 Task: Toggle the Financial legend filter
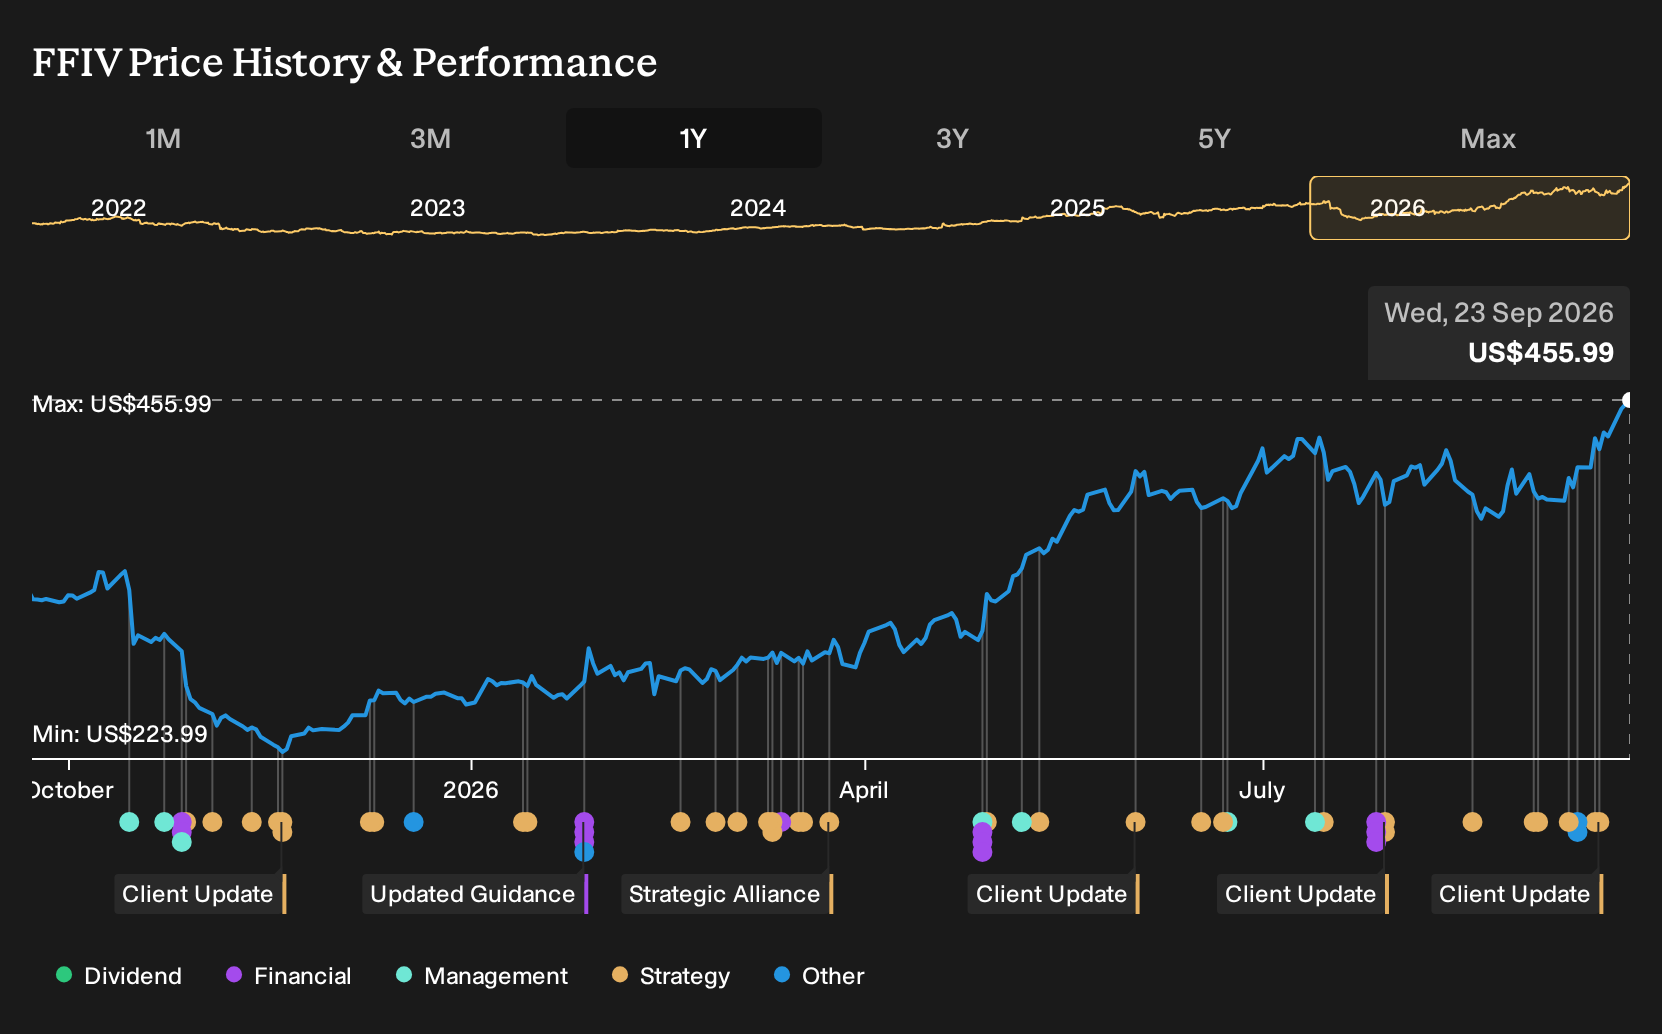289,975
